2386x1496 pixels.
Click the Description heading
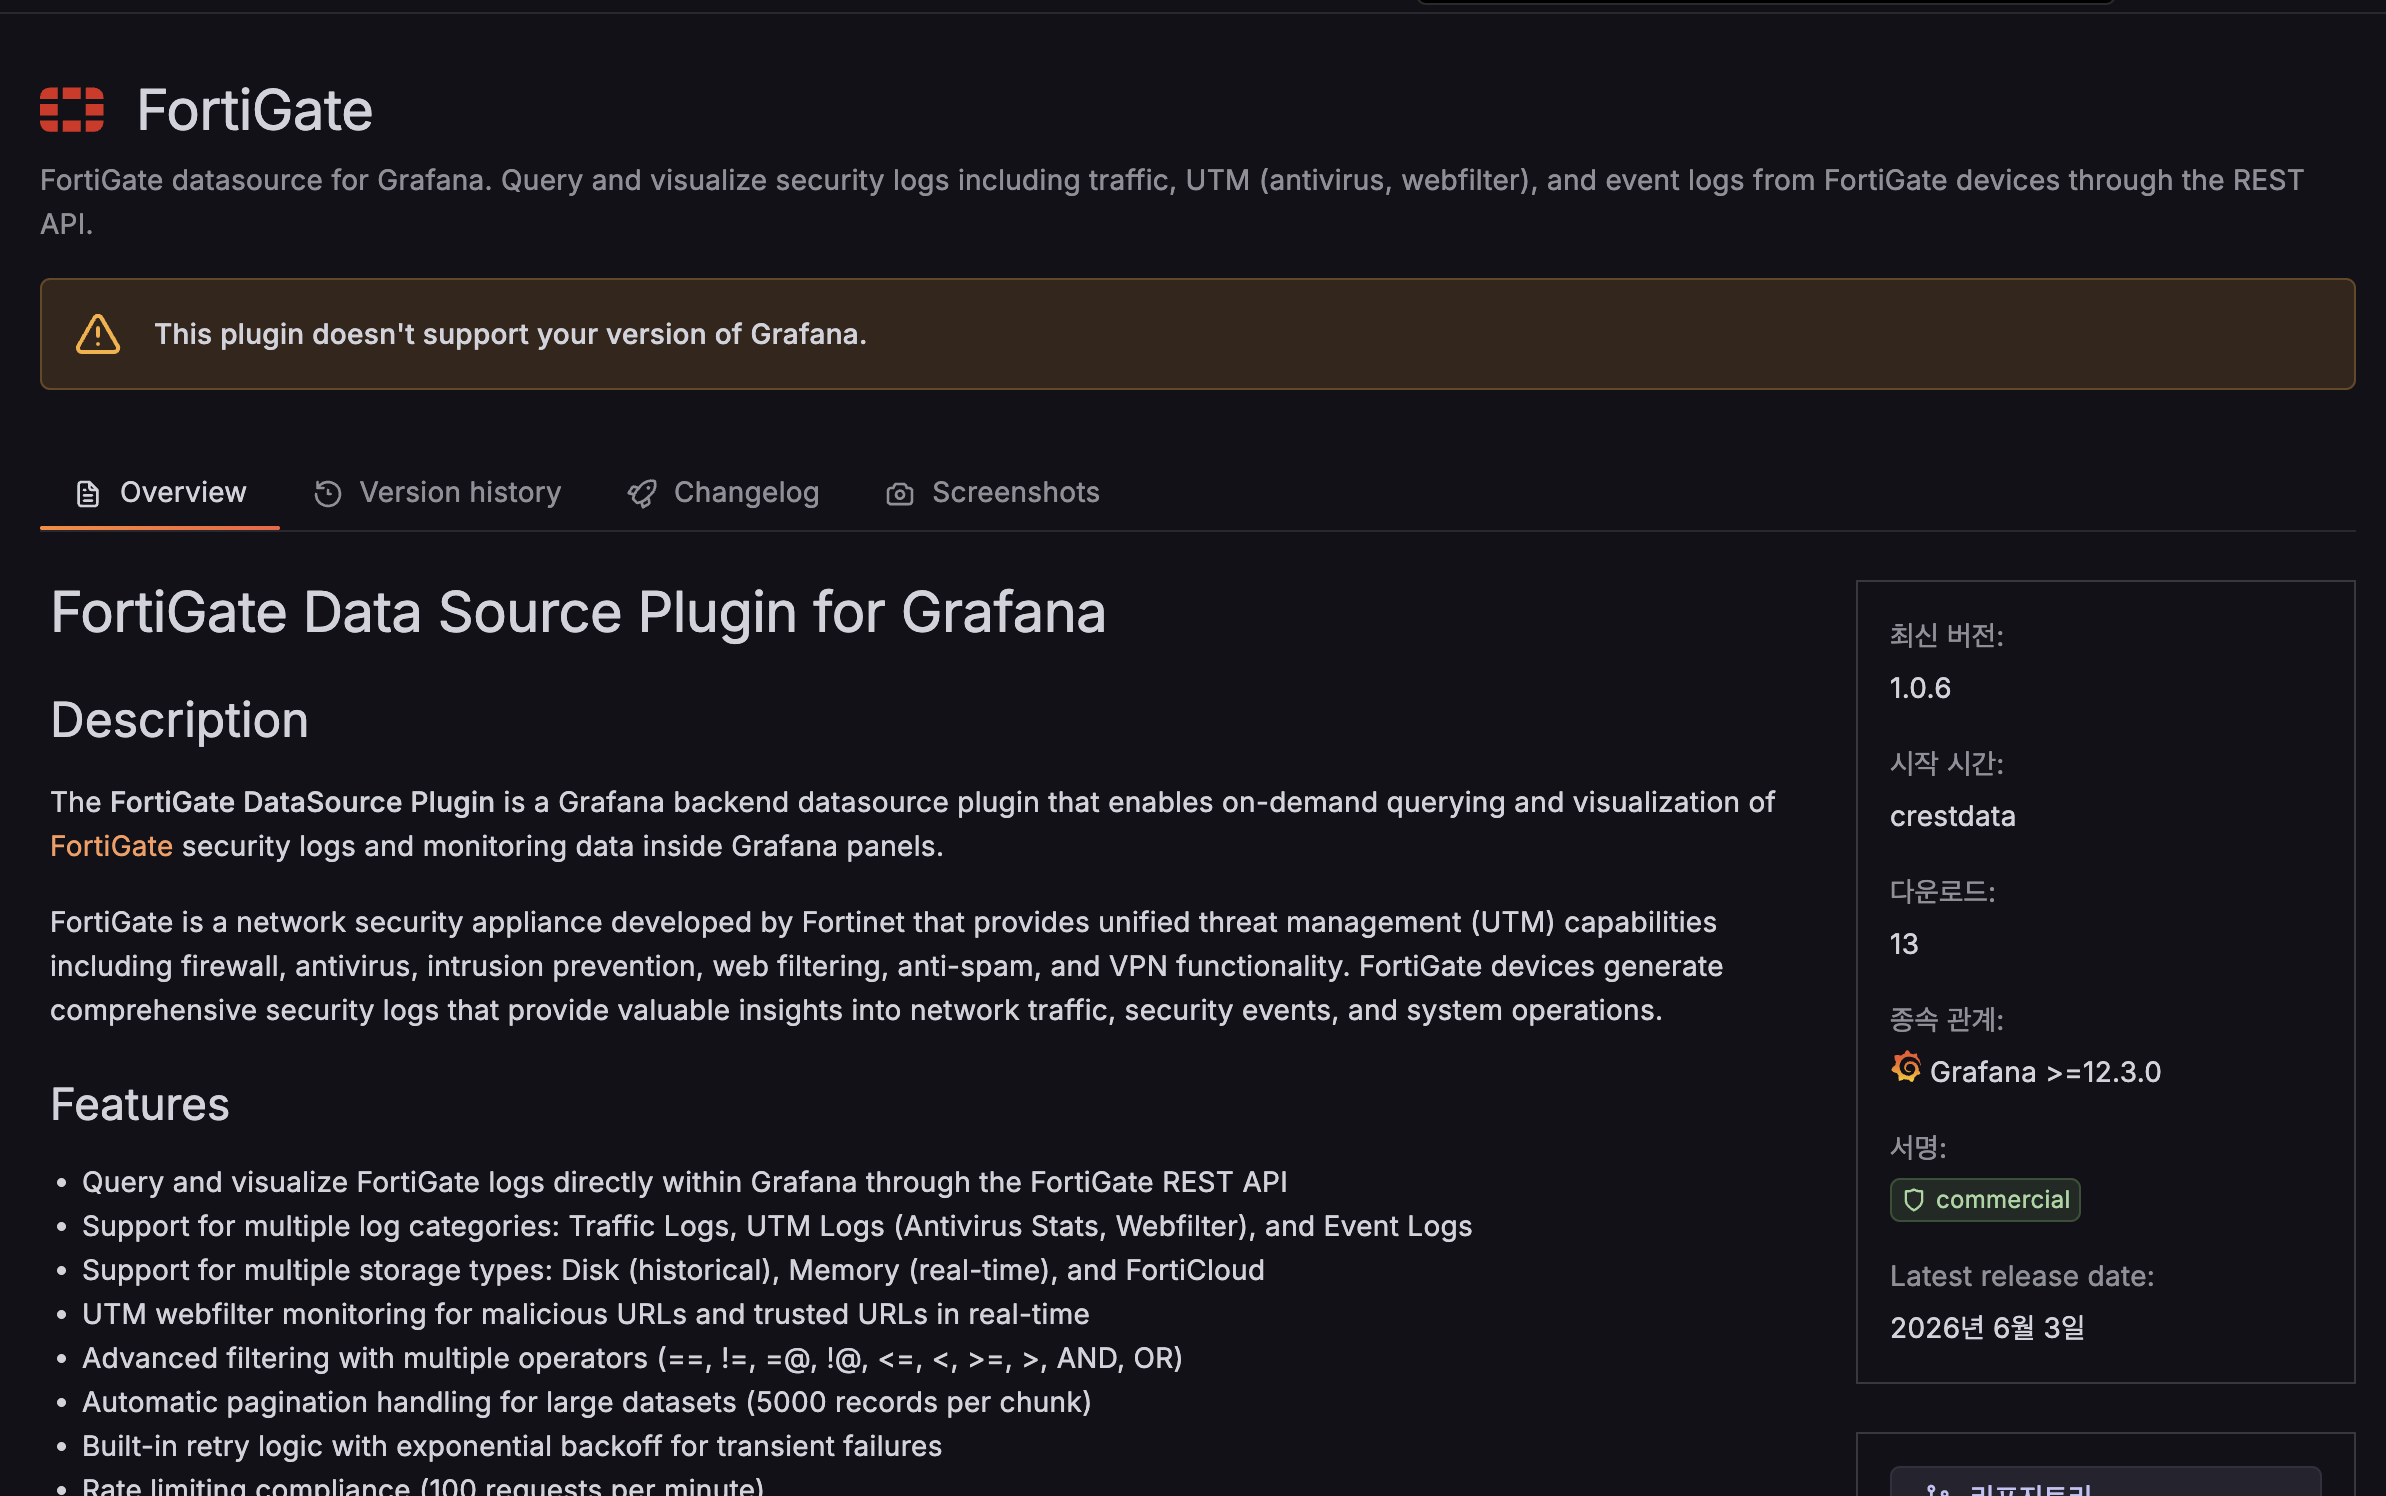click(179, 720)
